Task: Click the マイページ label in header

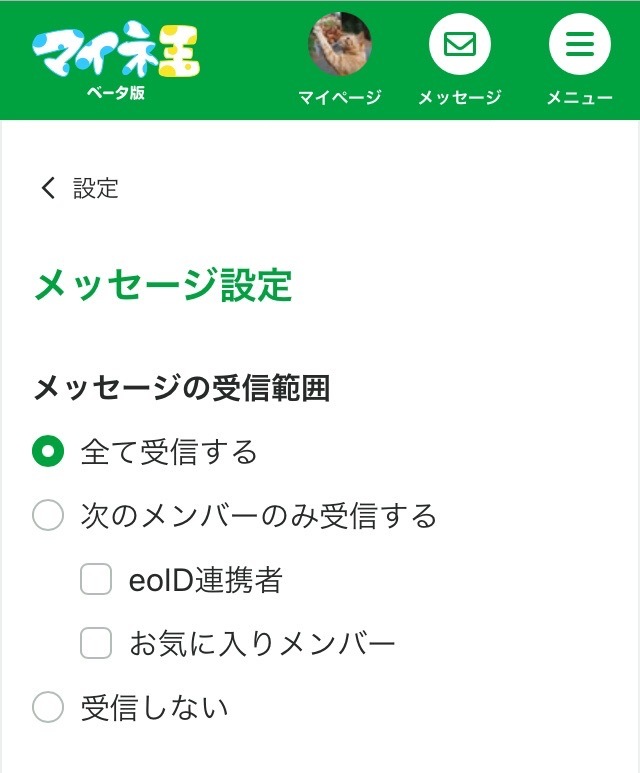Action: coord(339,98)
